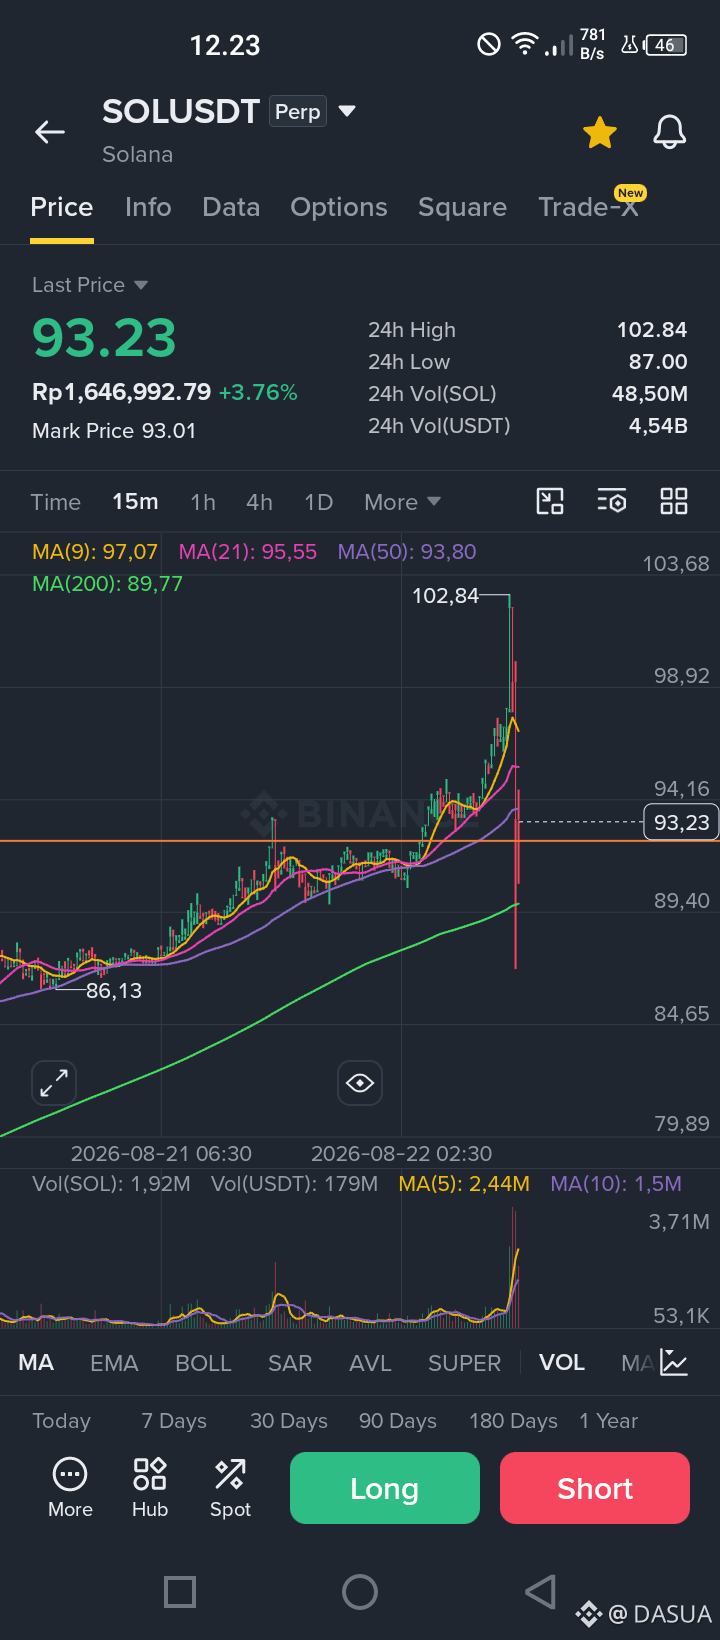Expand chart to fullscreen
Image resolution: width=720 pixels, height=1640 pixels.
[x=54, y=1083]
